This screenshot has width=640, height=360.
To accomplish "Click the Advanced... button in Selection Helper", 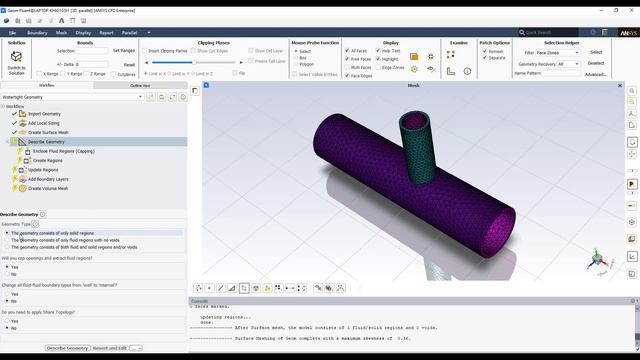I will (x=596, y=74).
